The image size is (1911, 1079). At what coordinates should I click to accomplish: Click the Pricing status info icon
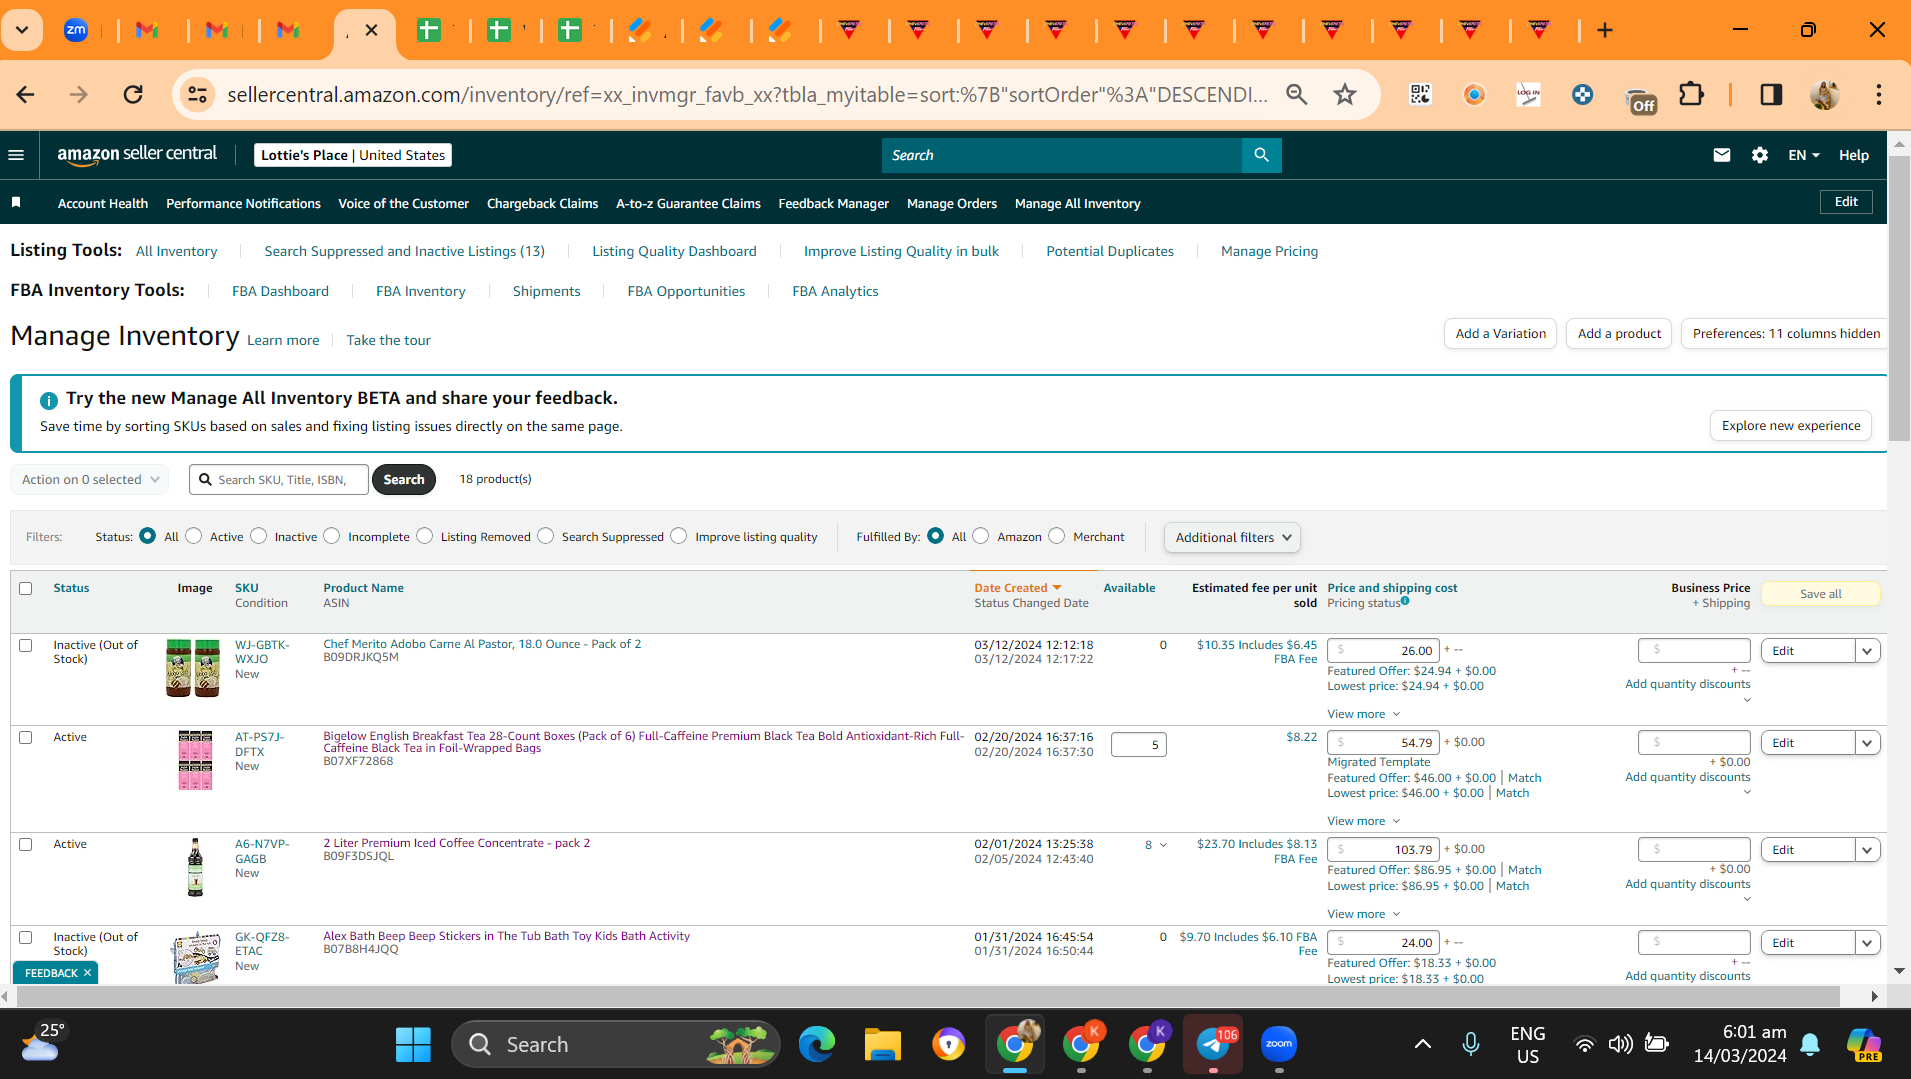(x=1405, y=601)
